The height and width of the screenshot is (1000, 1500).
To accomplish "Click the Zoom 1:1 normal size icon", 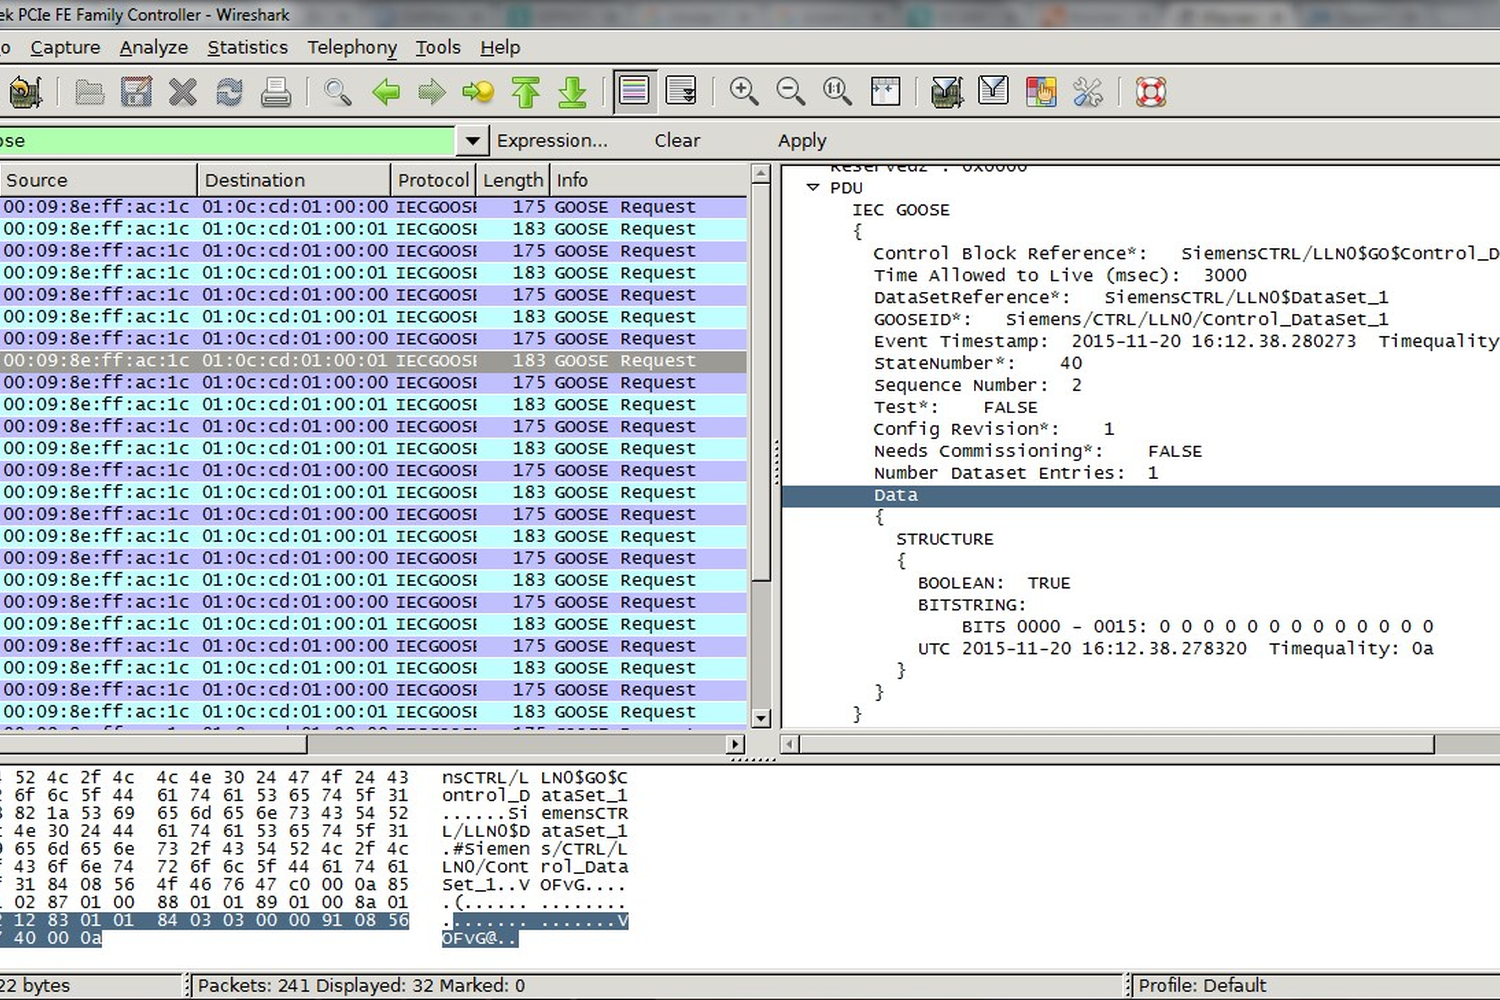I will click(837, 92).
